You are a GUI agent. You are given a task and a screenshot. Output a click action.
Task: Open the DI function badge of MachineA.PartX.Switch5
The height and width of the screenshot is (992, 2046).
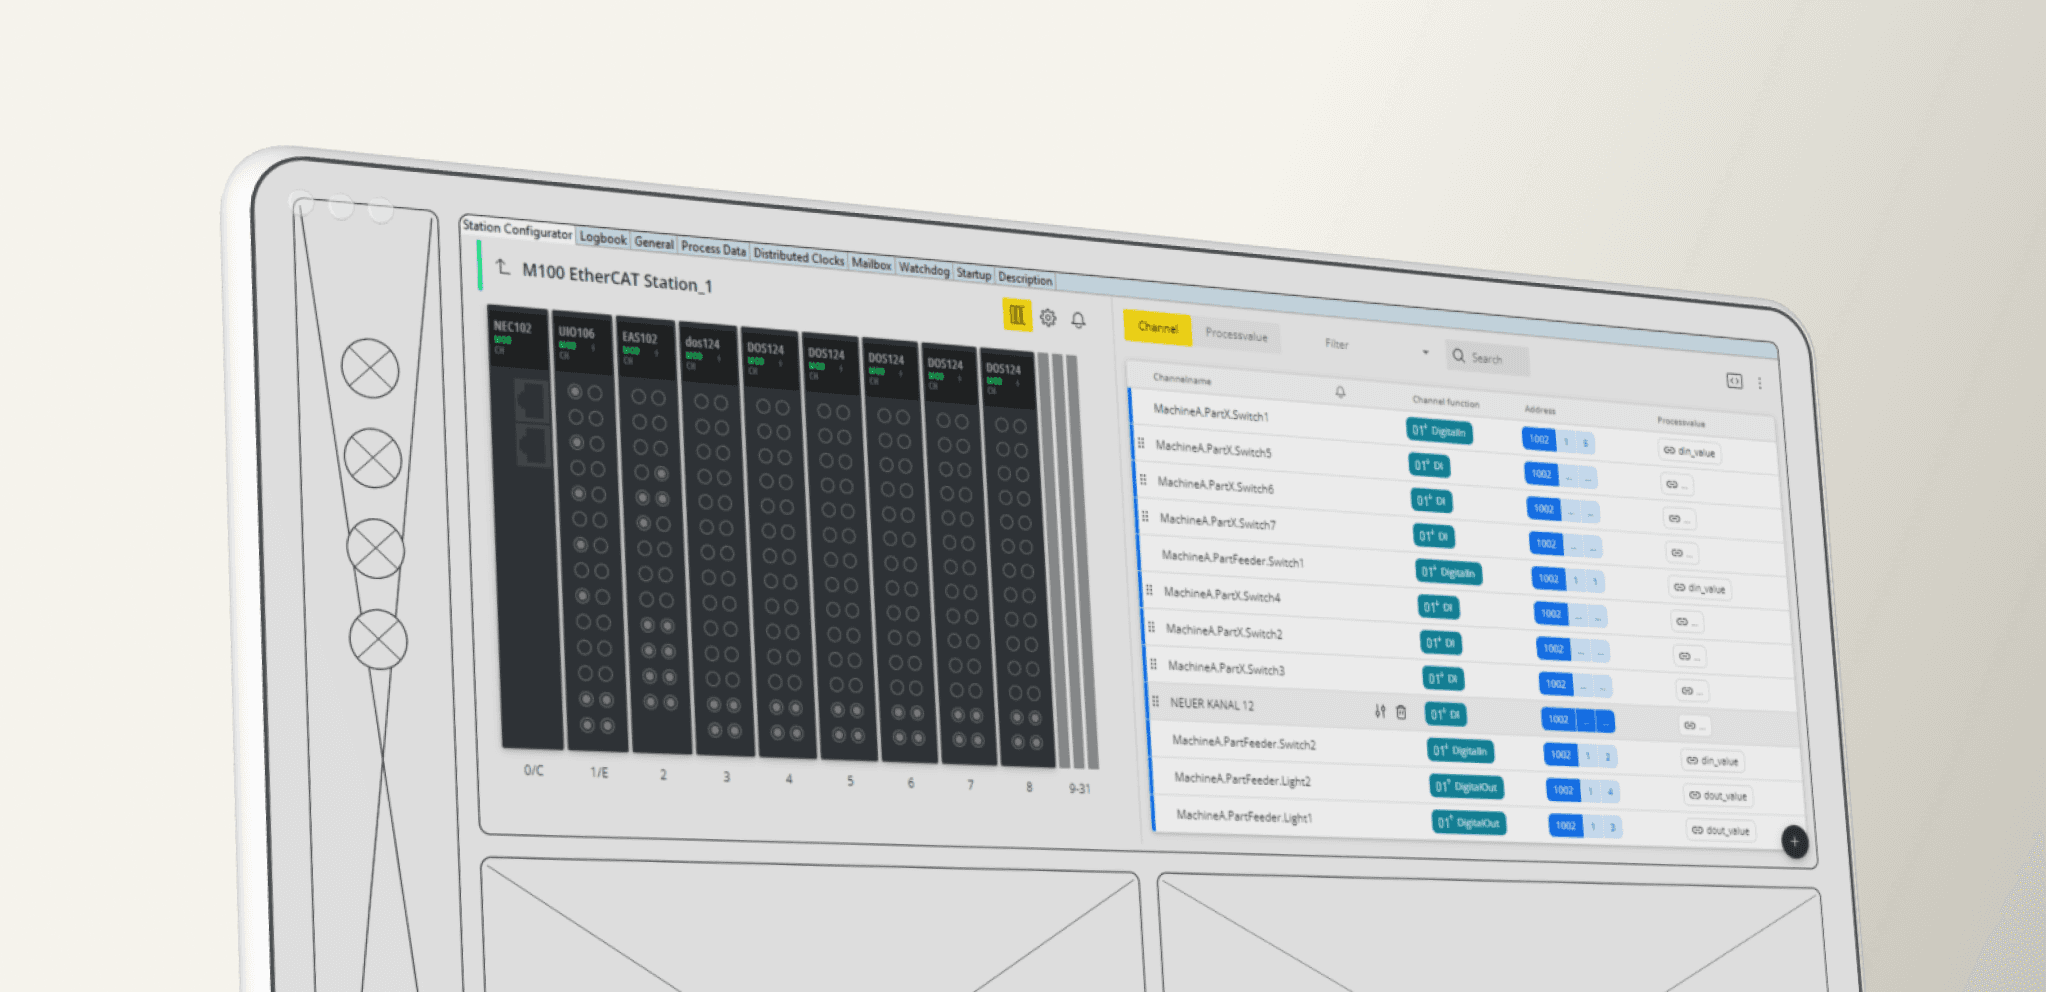pyautogui.click(x=1429, y=465)
